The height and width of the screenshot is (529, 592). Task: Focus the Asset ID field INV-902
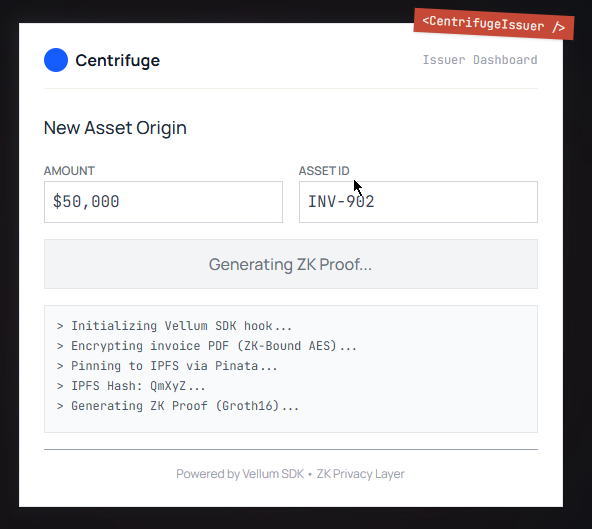418,202
